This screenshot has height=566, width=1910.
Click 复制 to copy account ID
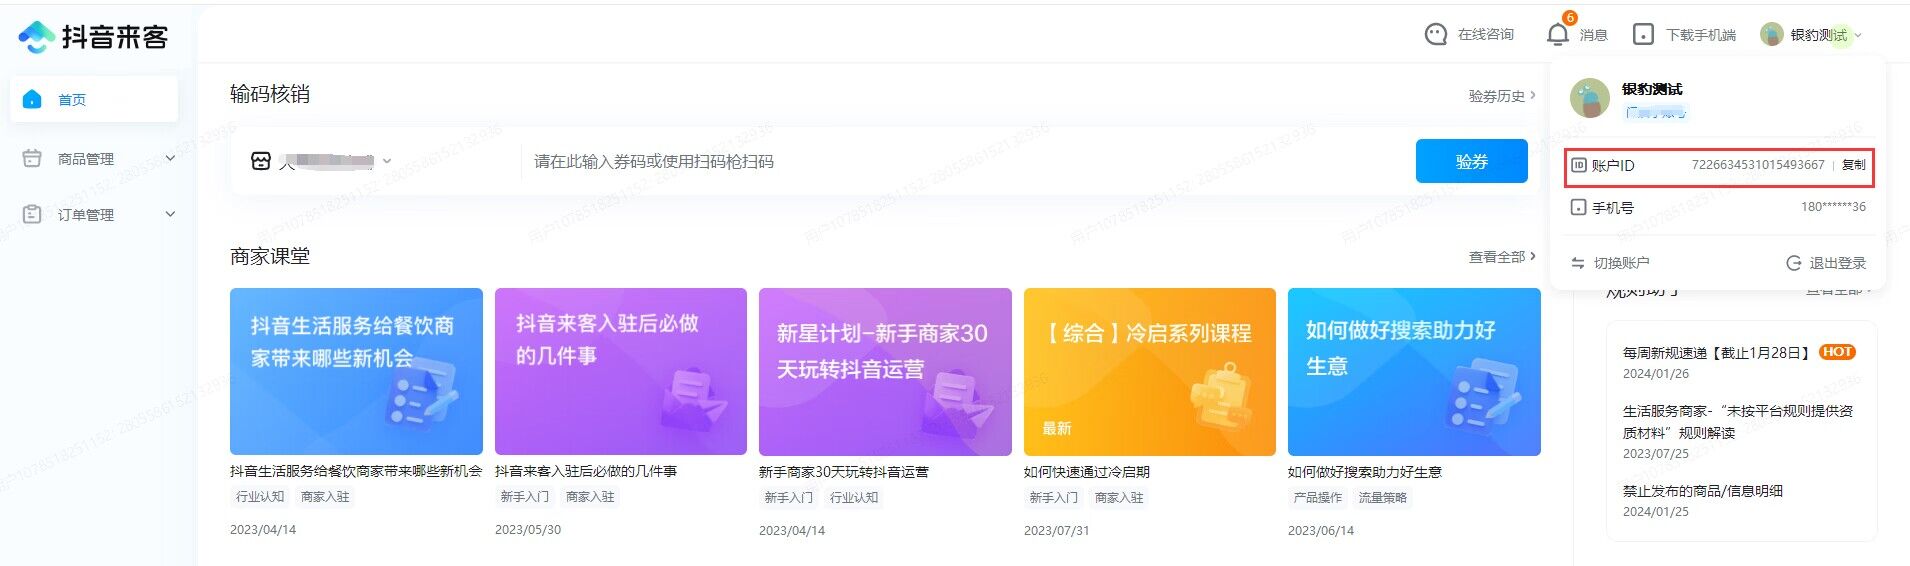pyautogui.click(x=1853, y=165)
